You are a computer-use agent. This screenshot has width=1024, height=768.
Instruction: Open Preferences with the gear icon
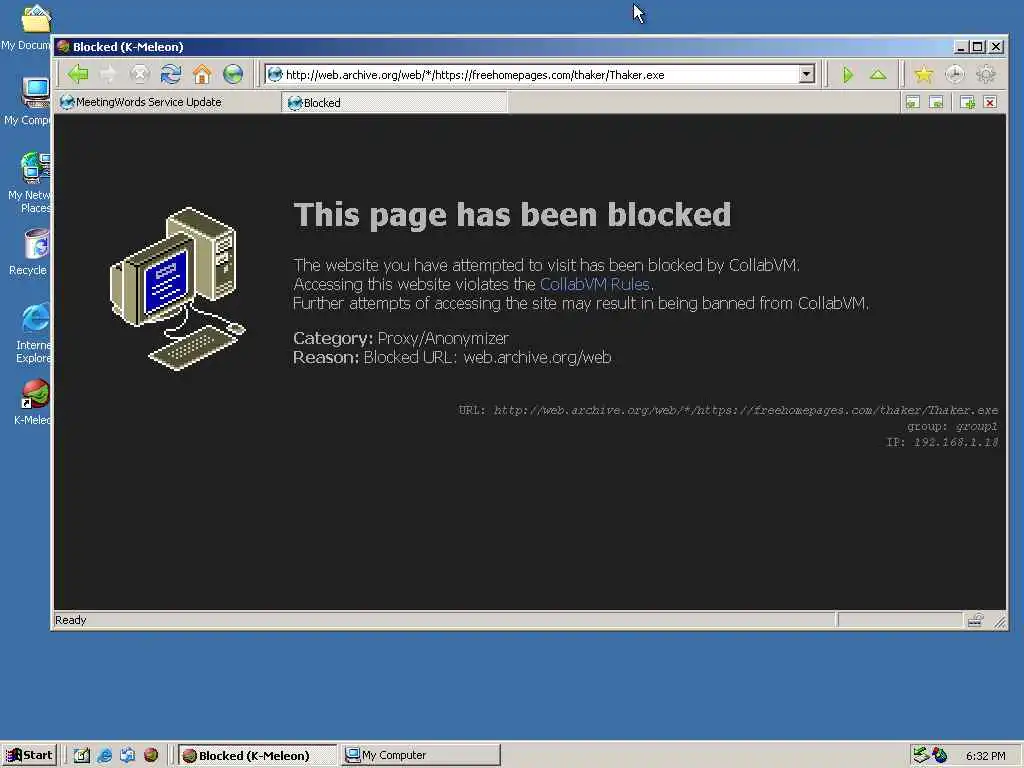(x=986, y=74)
